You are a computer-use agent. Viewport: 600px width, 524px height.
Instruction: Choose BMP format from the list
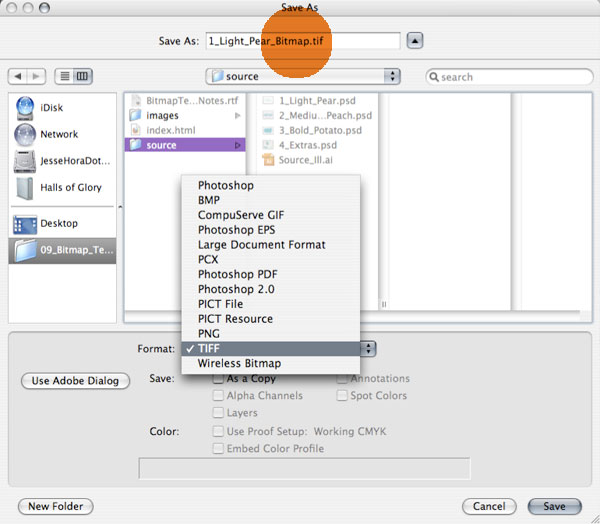tap(271, 200)
